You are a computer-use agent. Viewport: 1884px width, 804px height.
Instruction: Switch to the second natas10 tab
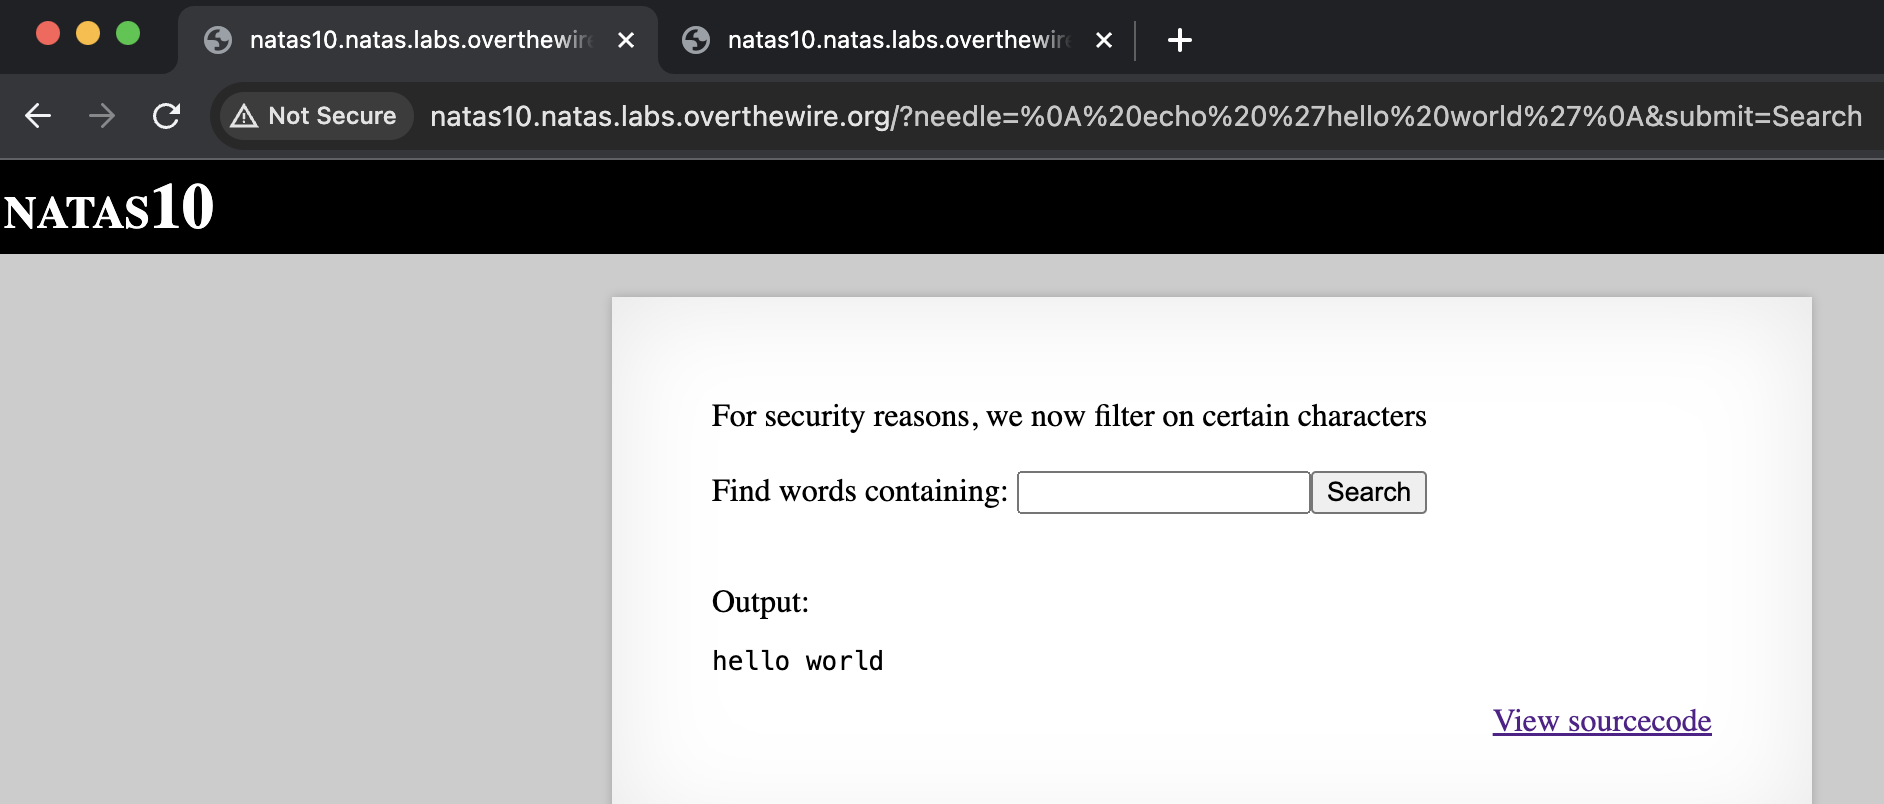tap(896, 40)
